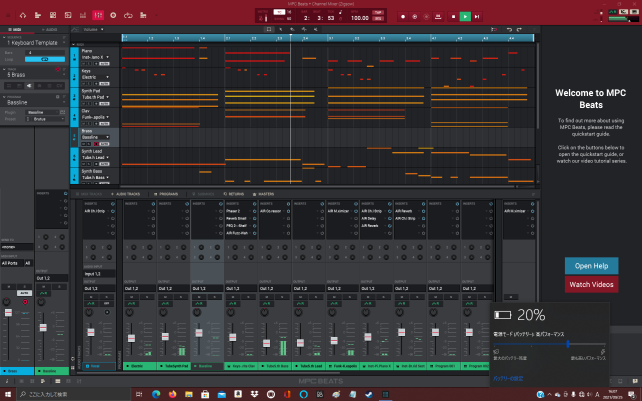
Task: Click the Watch Videos button
Action: (x=590, y=285)
